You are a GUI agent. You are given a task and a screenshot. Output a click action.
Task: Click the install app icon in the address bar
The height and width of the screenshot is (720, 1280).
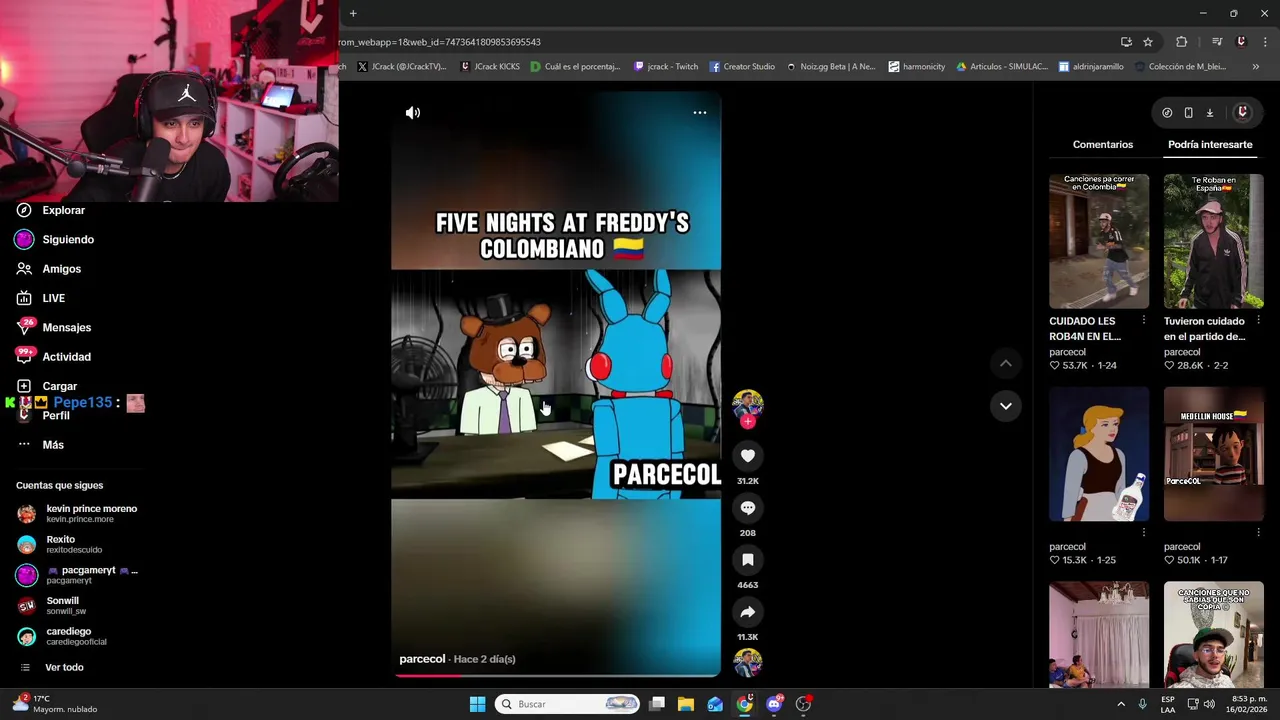pos(1126,42)
